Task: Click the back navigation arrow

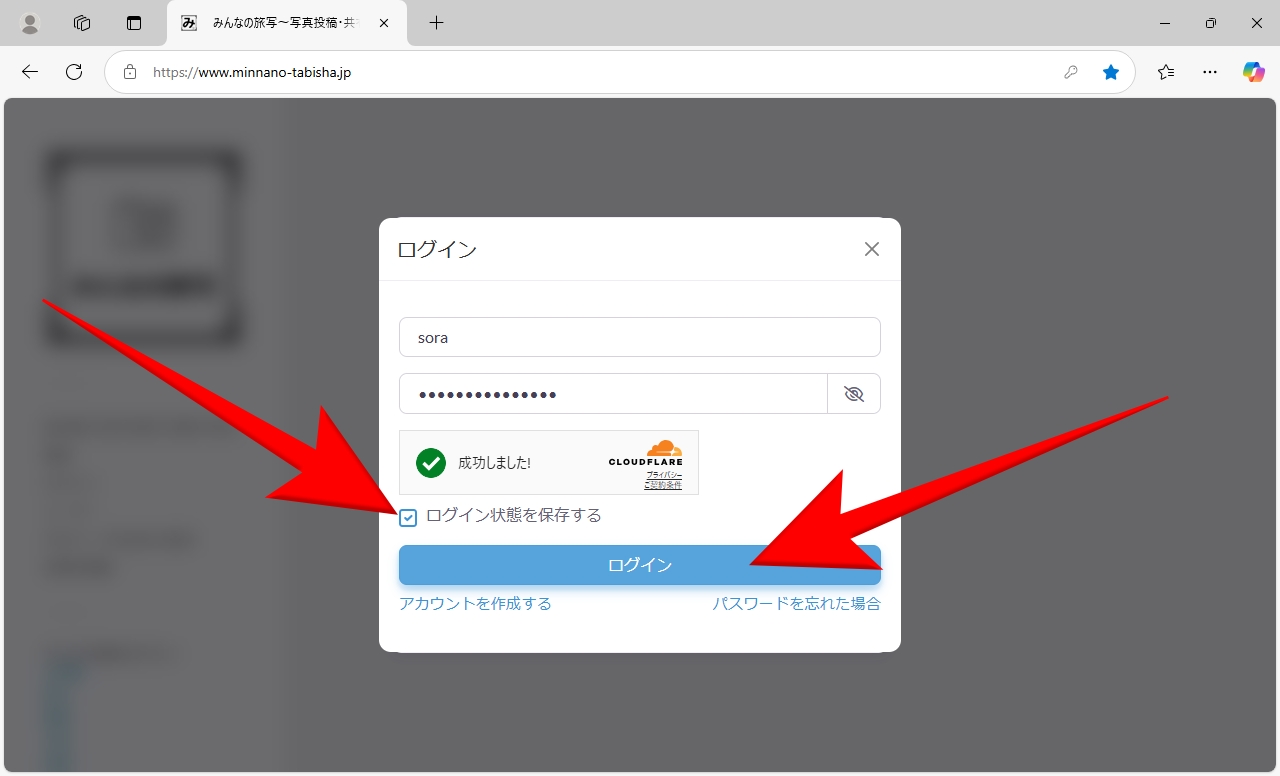Action: [x=30, y=72]
